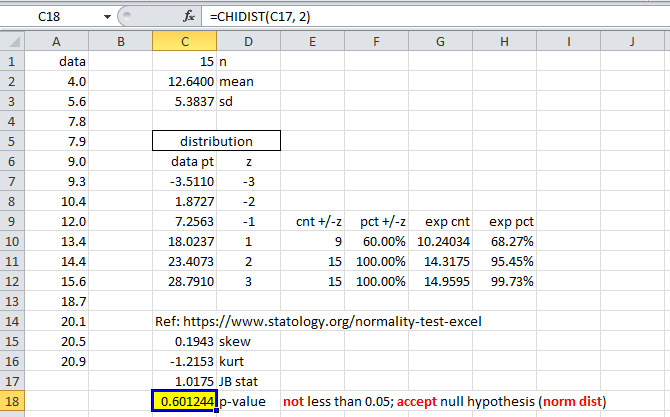
Task: Click the formula bar with =CHIDIST(C17, 2)
Action: [435, 17]
